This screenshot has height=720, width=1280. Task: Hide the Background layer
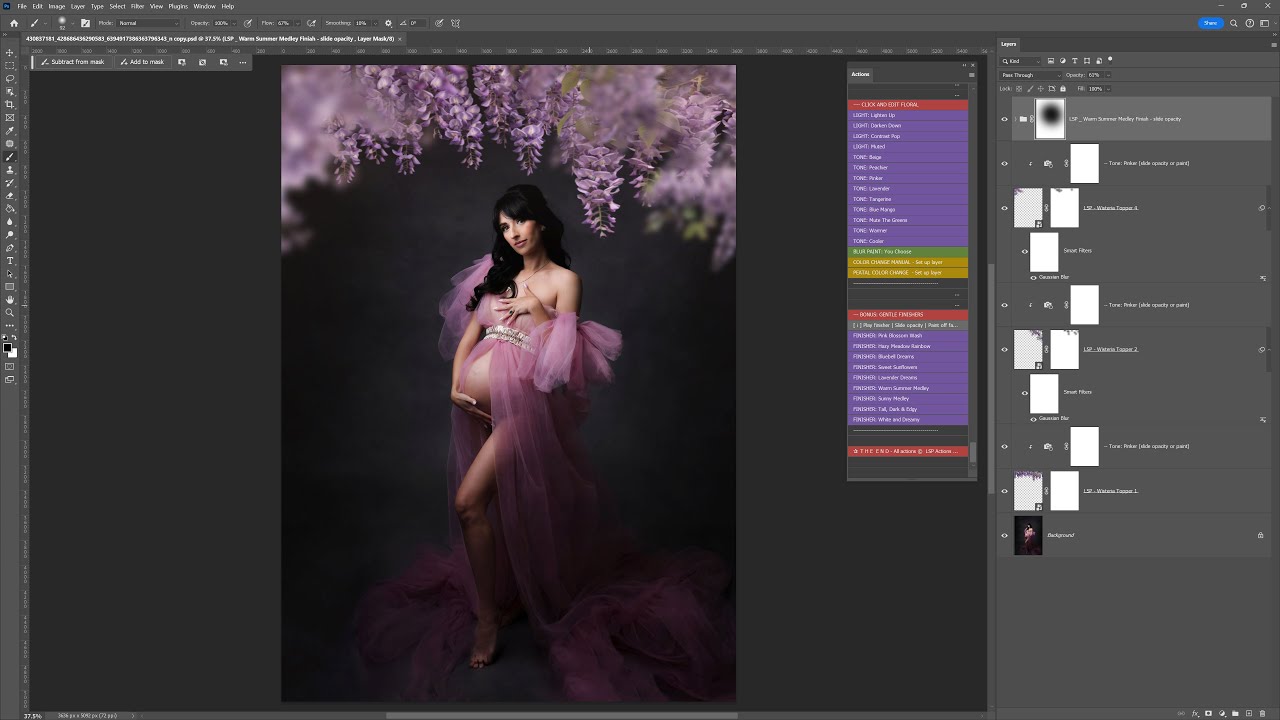(x=1005, y=535)
